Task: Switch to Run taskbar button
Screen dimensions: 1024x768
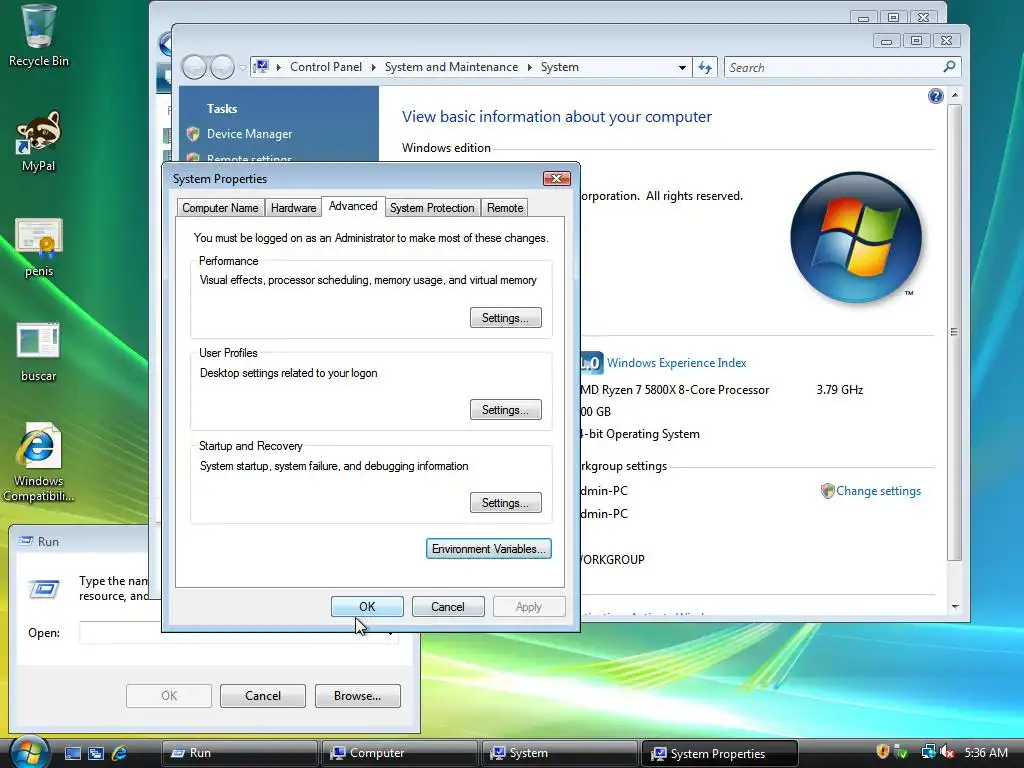Action: pyautogui.click(x=239, y=753)
